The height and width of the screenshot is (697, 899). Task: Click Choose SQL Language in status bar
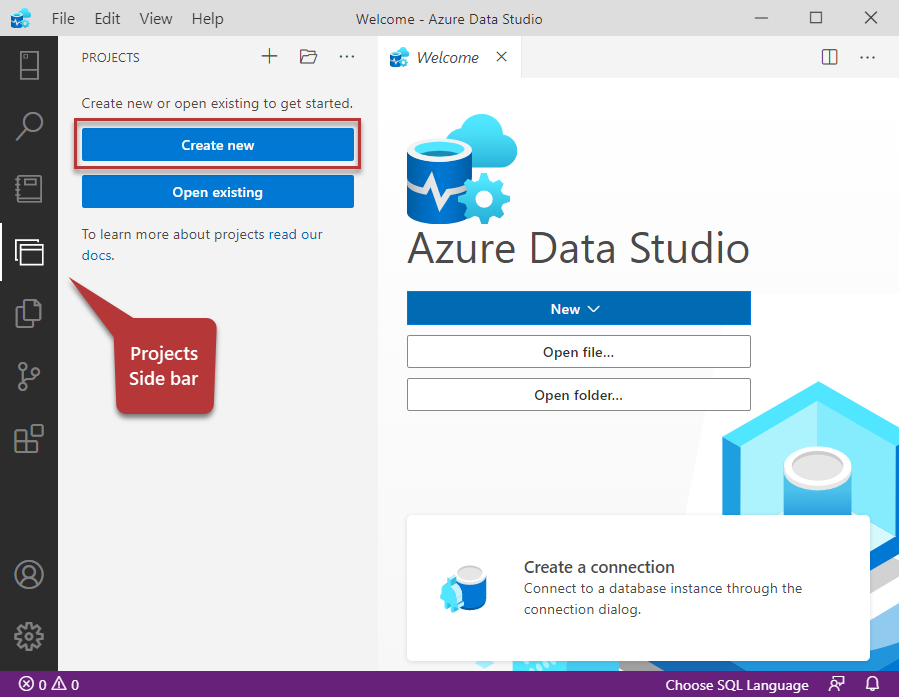tap(737, 684)
